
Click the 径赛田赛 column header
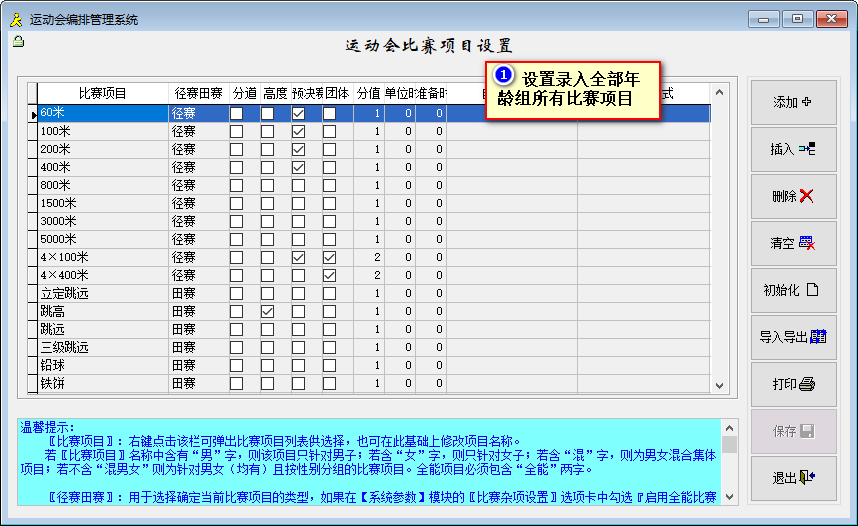(x=198, y=93)
